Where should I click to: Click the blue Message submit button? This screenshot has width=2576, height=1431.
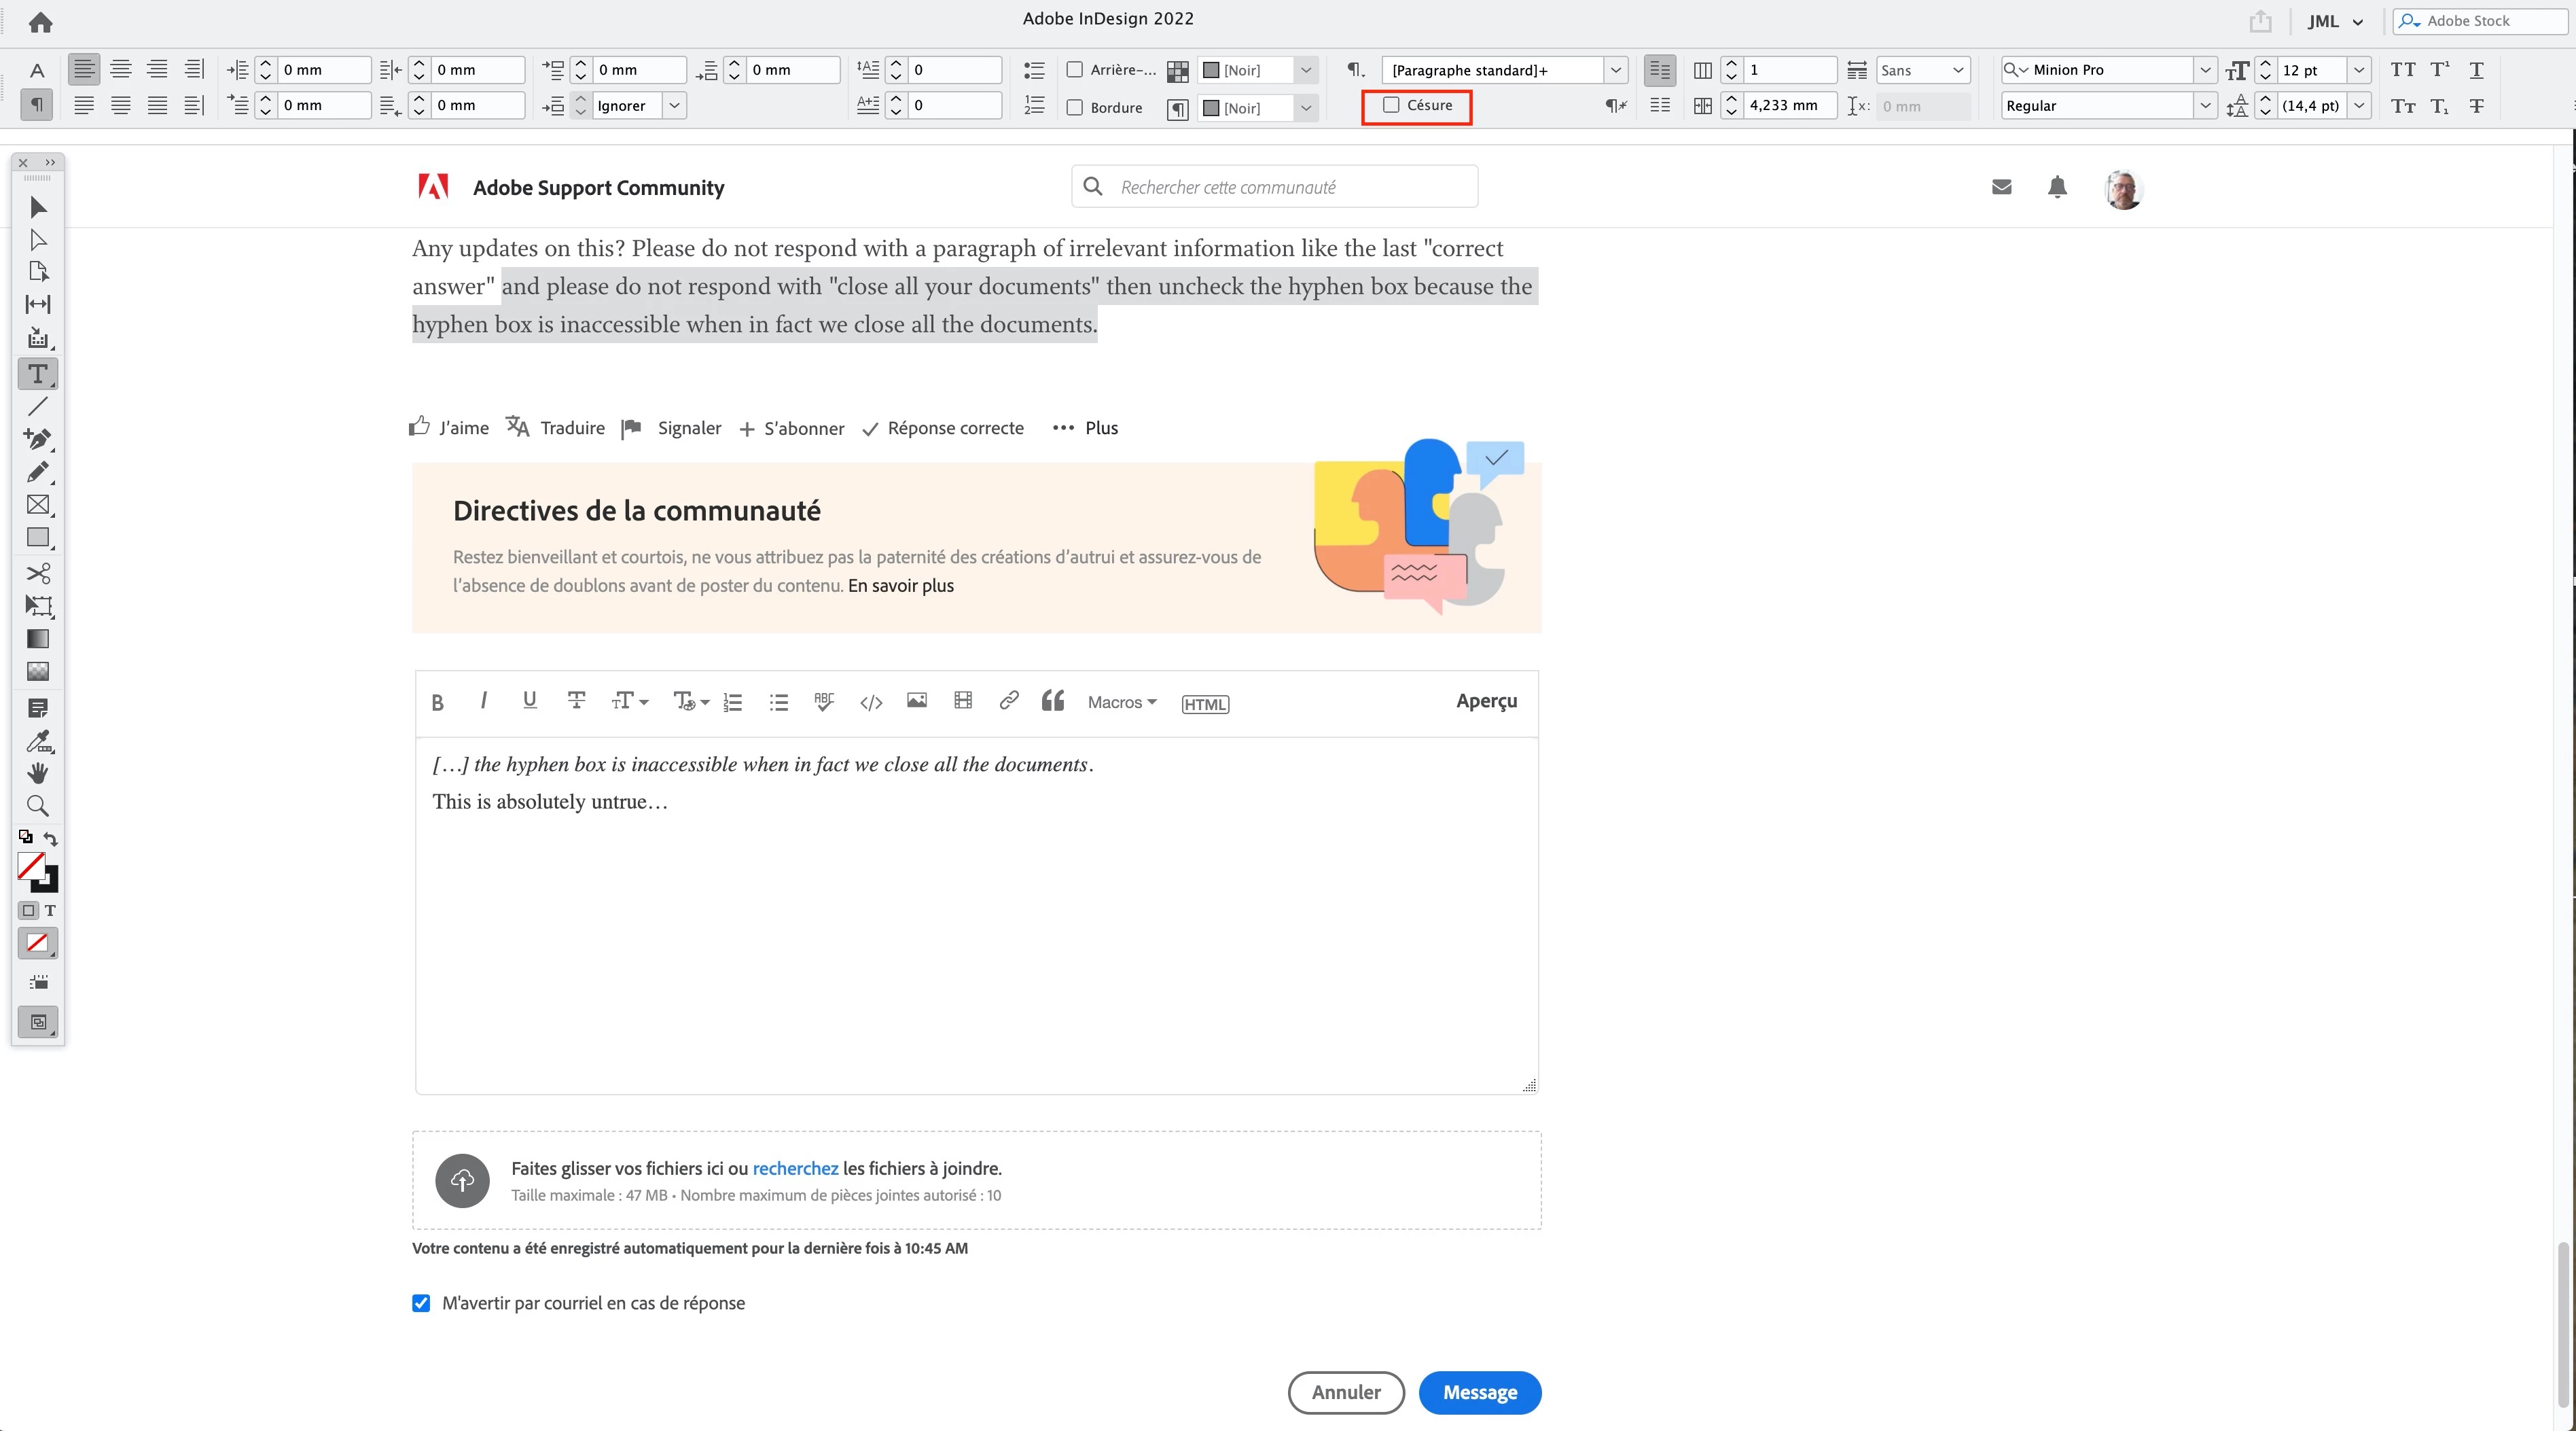[1479, 1392]
